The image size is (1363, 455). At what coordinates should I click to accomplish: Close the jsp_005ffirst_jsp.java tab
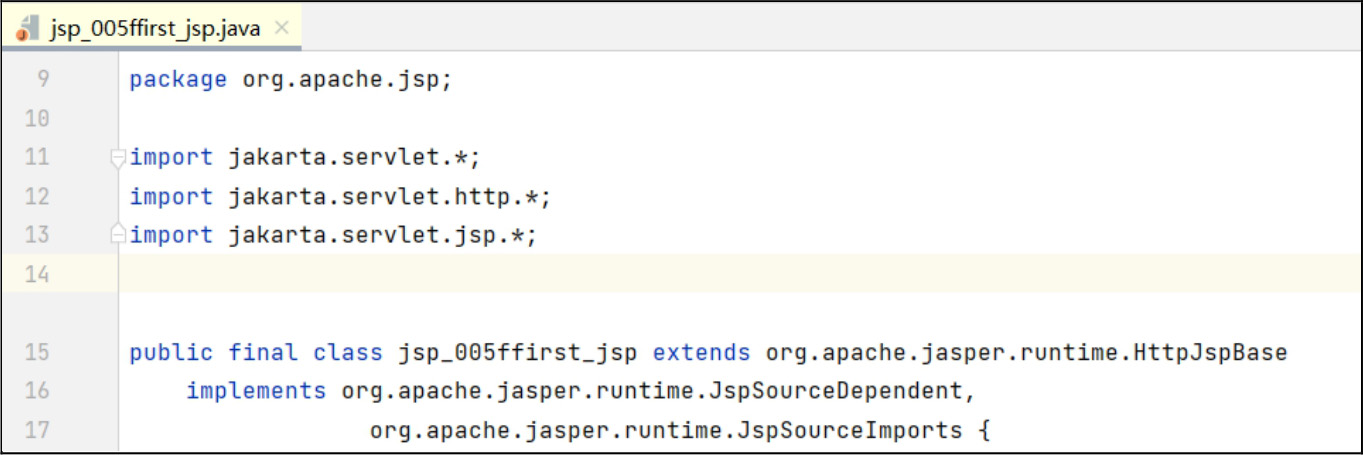coord(282,28)
